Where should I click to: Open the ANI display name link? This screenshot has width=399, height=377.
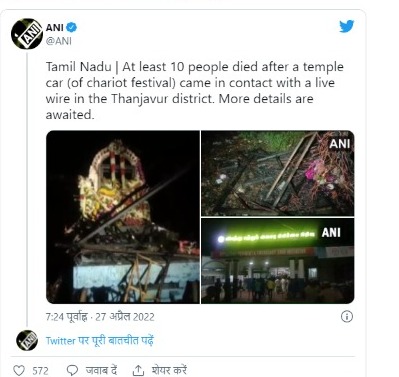point(55,27)
